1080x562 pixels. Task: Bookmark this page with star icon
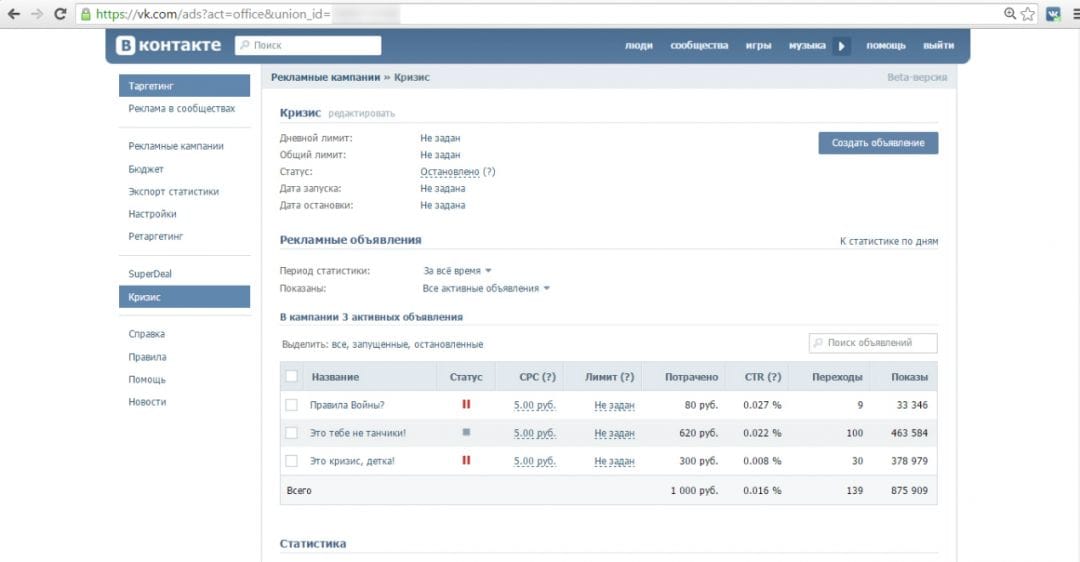pyautogui.click(x=1028, y=14)
